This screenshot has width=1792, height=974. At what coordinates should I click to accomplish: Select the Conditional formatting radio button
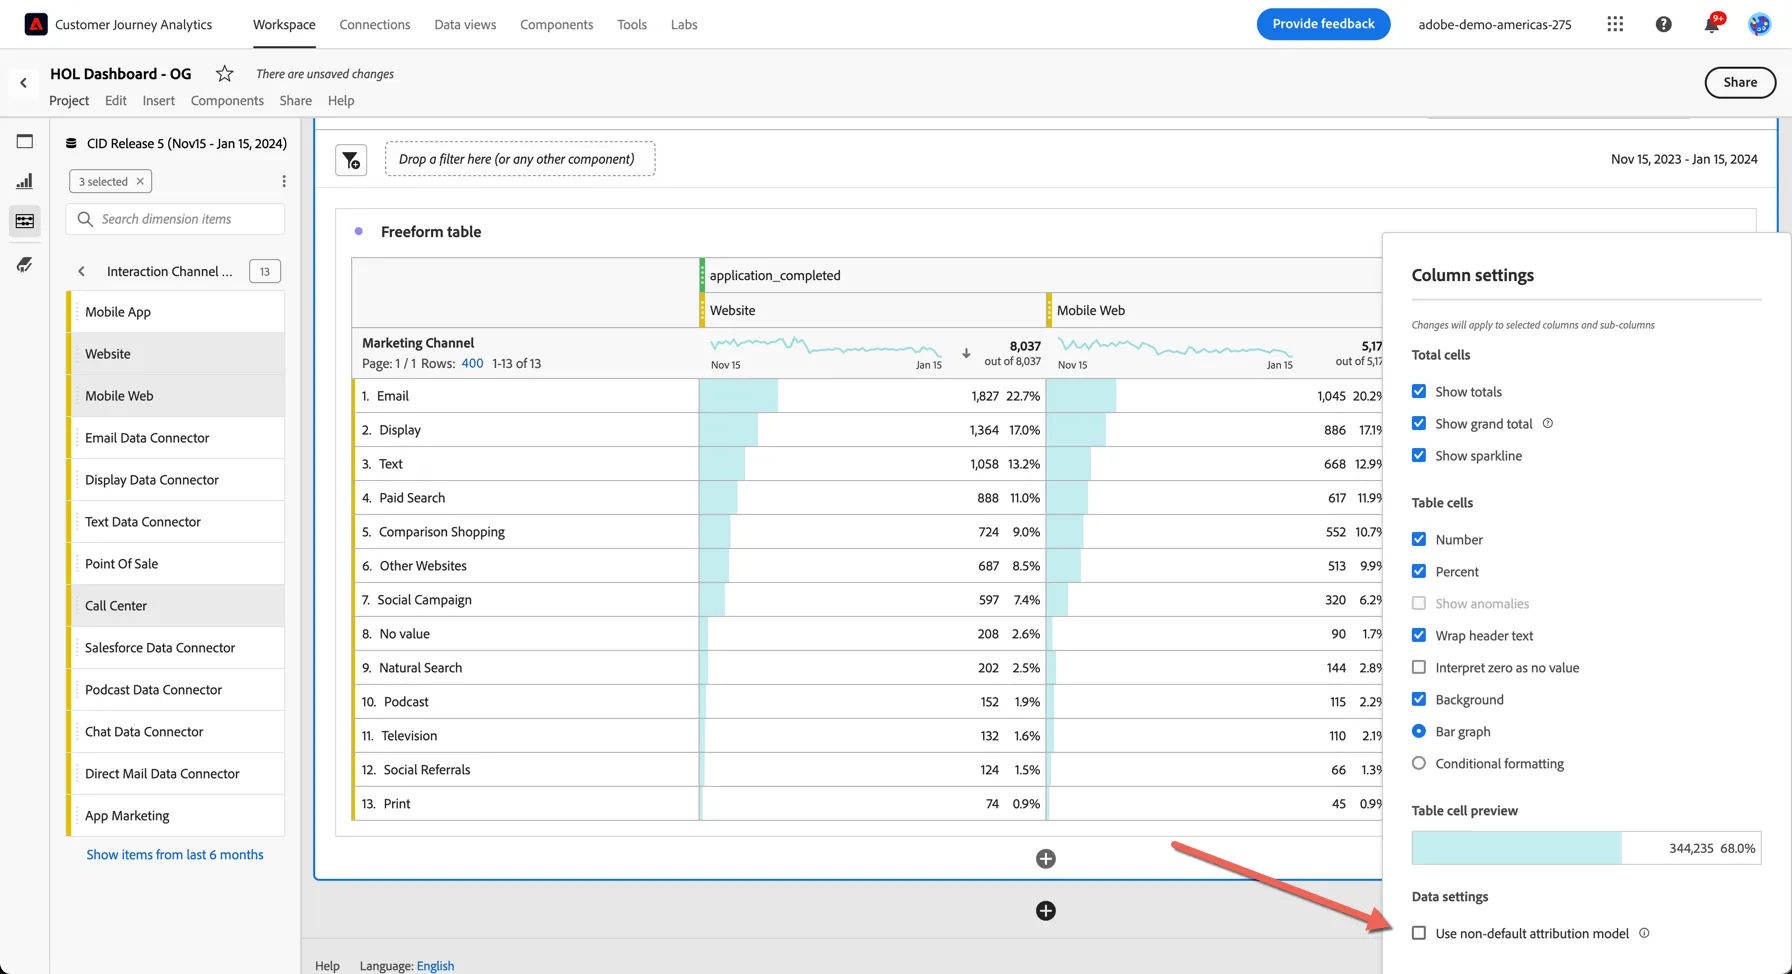coord(1419,763)
